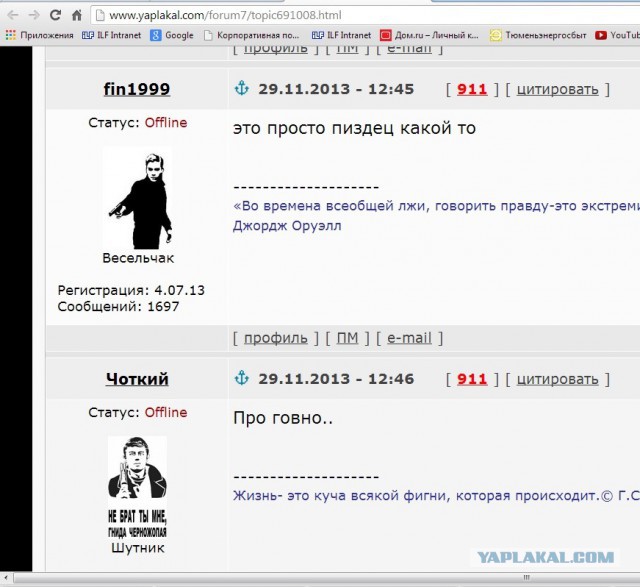Click anchor icon of 12:46 post
Screen dimensions: 640x587
click(242, 378)
